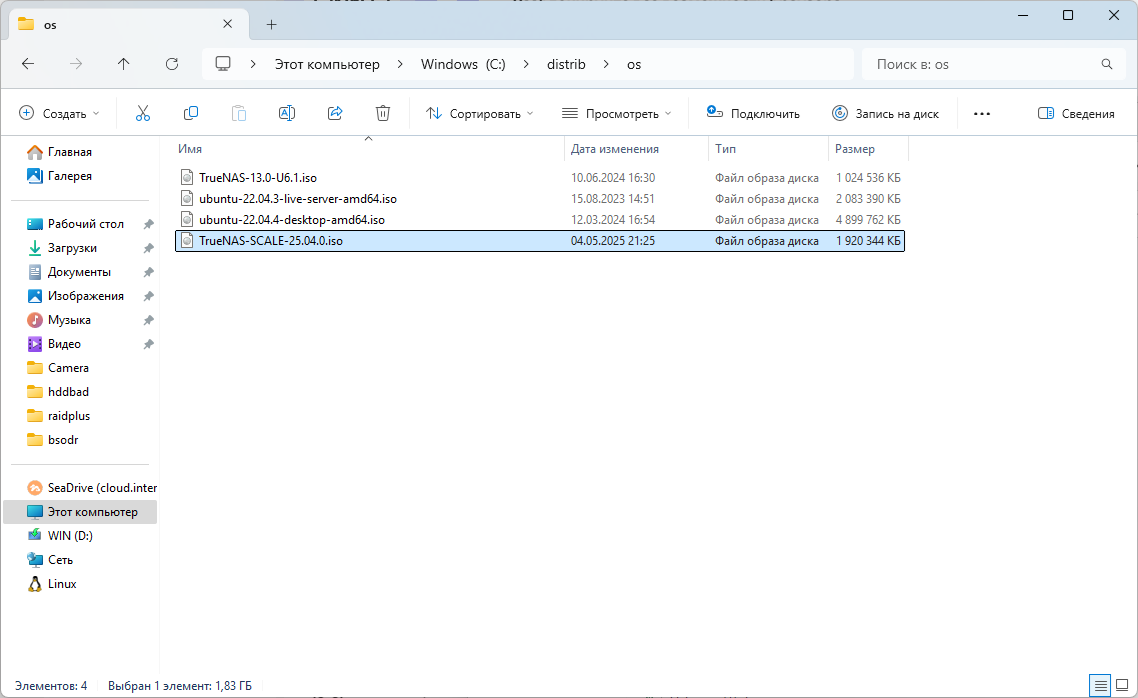
Task: Expand chevron after Этот компьютер in path
Action: (x=400, y=64)
